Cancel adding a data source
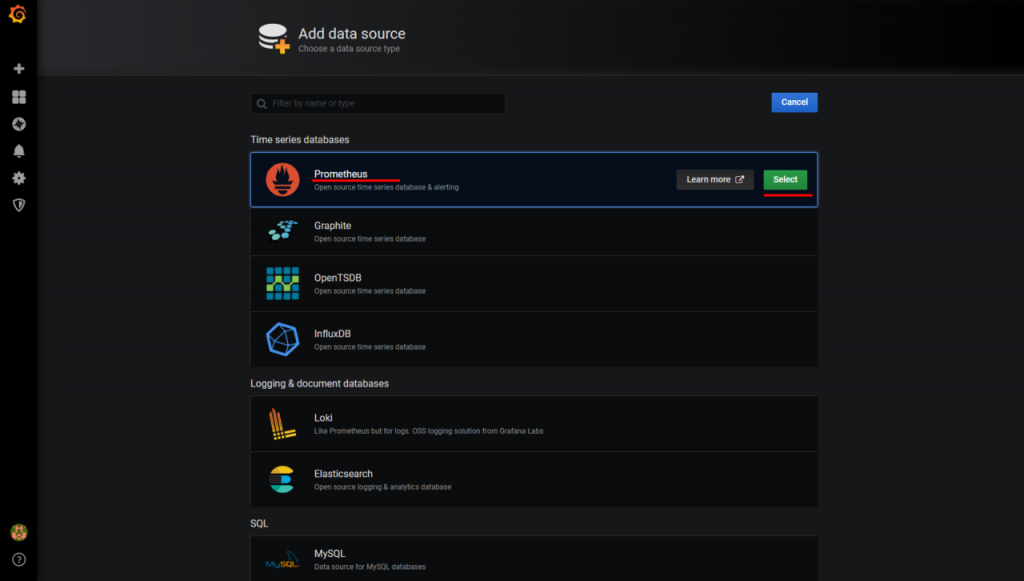The image size is (1024, 581). click(794, 102)
